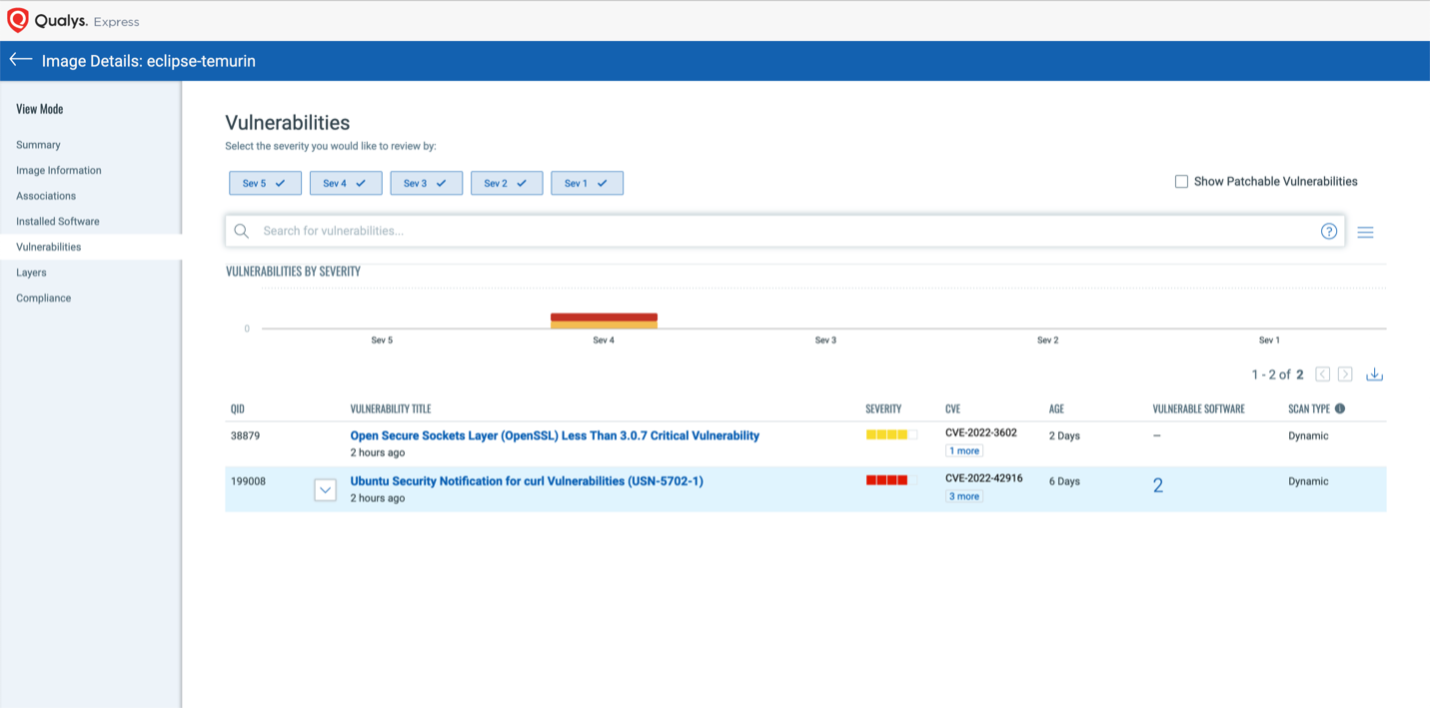Expand '1 more' CVEs for OpenSSL row
The height and width of the screenshot is (711, 1430).
click(x=964, y=451)
